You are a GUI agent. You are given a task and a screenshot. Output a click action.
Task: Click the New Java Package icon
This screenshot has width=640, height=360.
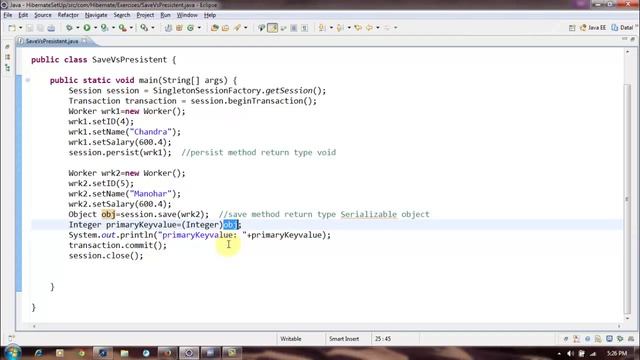pos(179,28)
